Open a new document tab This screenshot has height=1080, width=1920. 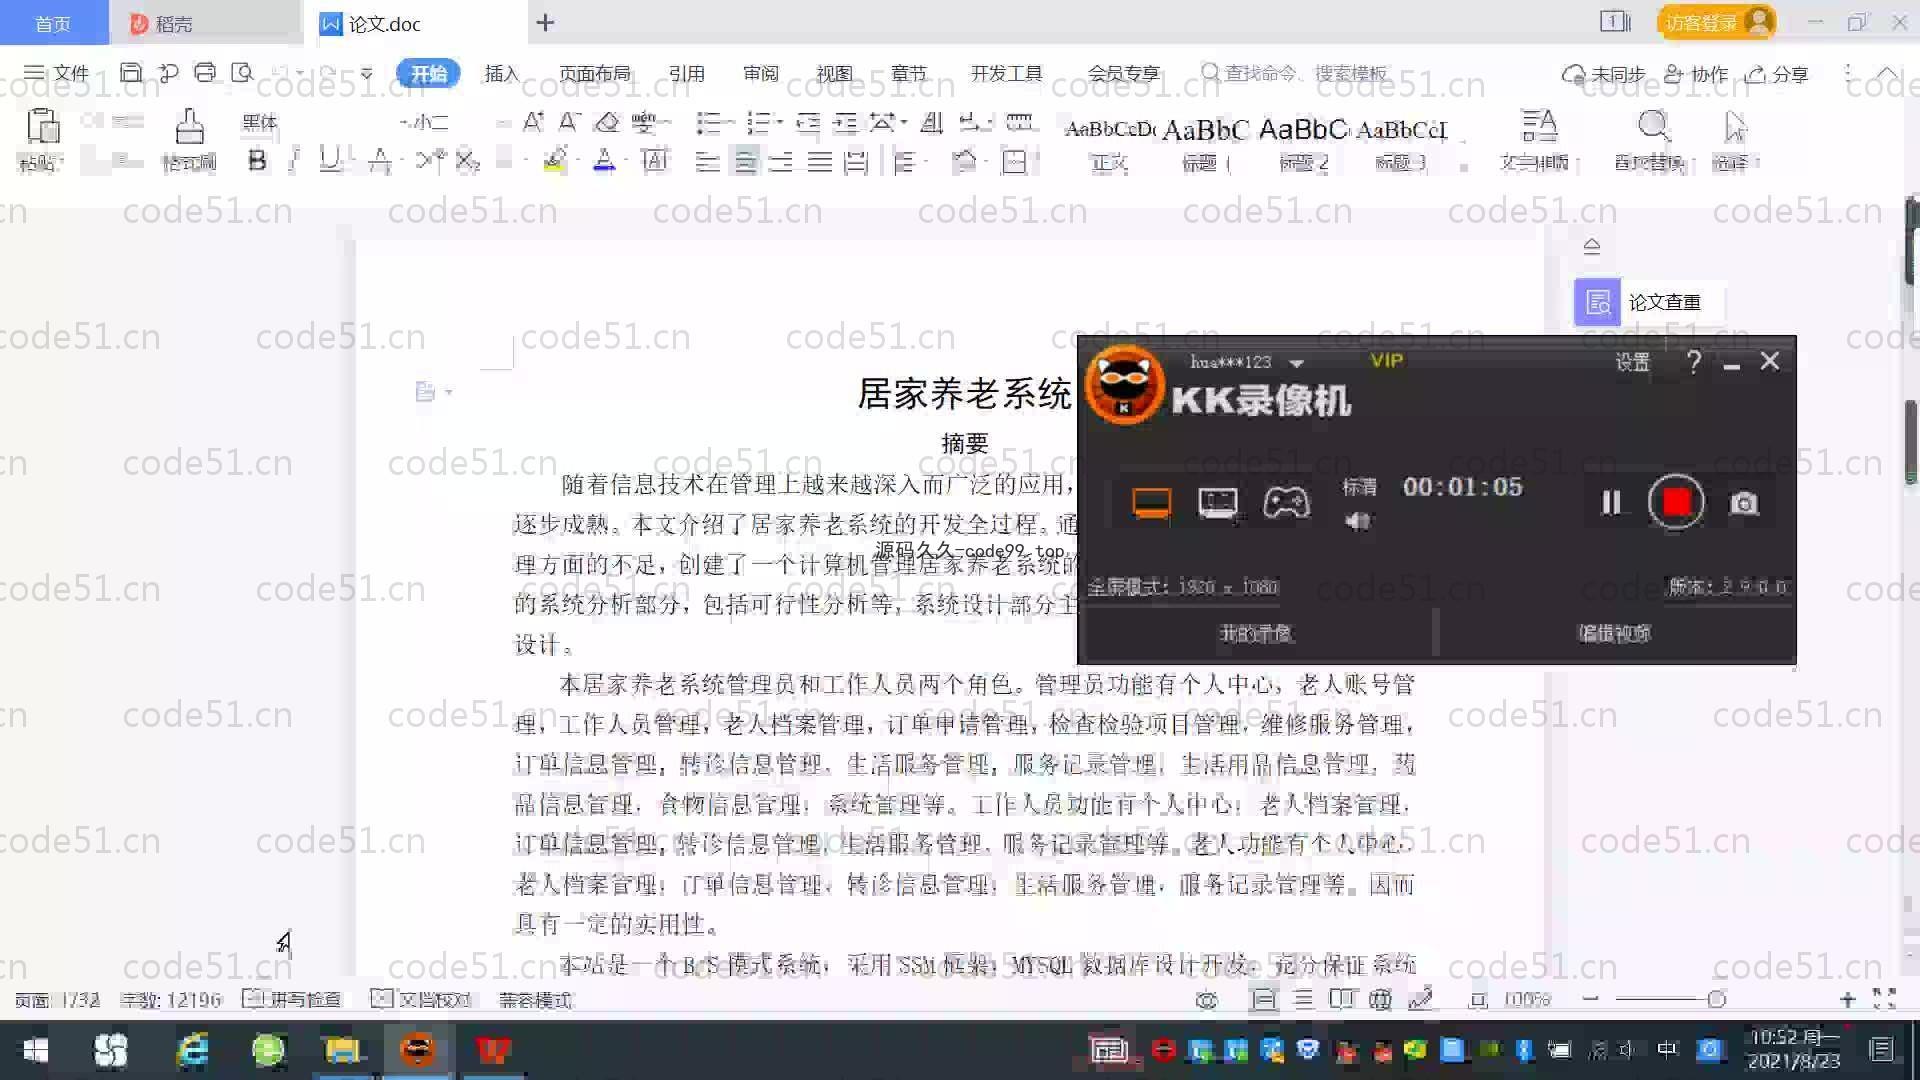pyautogui.click(x=545, y=23)
